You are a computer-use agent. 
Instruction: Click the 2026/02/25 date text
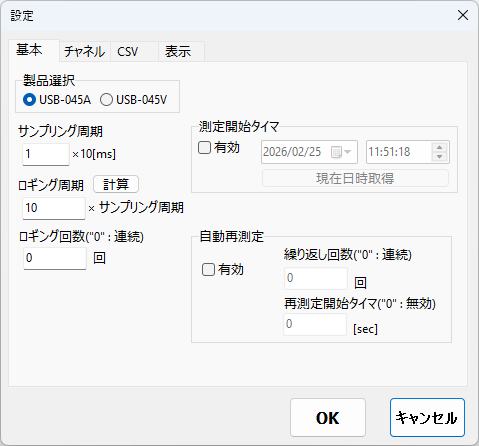[292, 152]
